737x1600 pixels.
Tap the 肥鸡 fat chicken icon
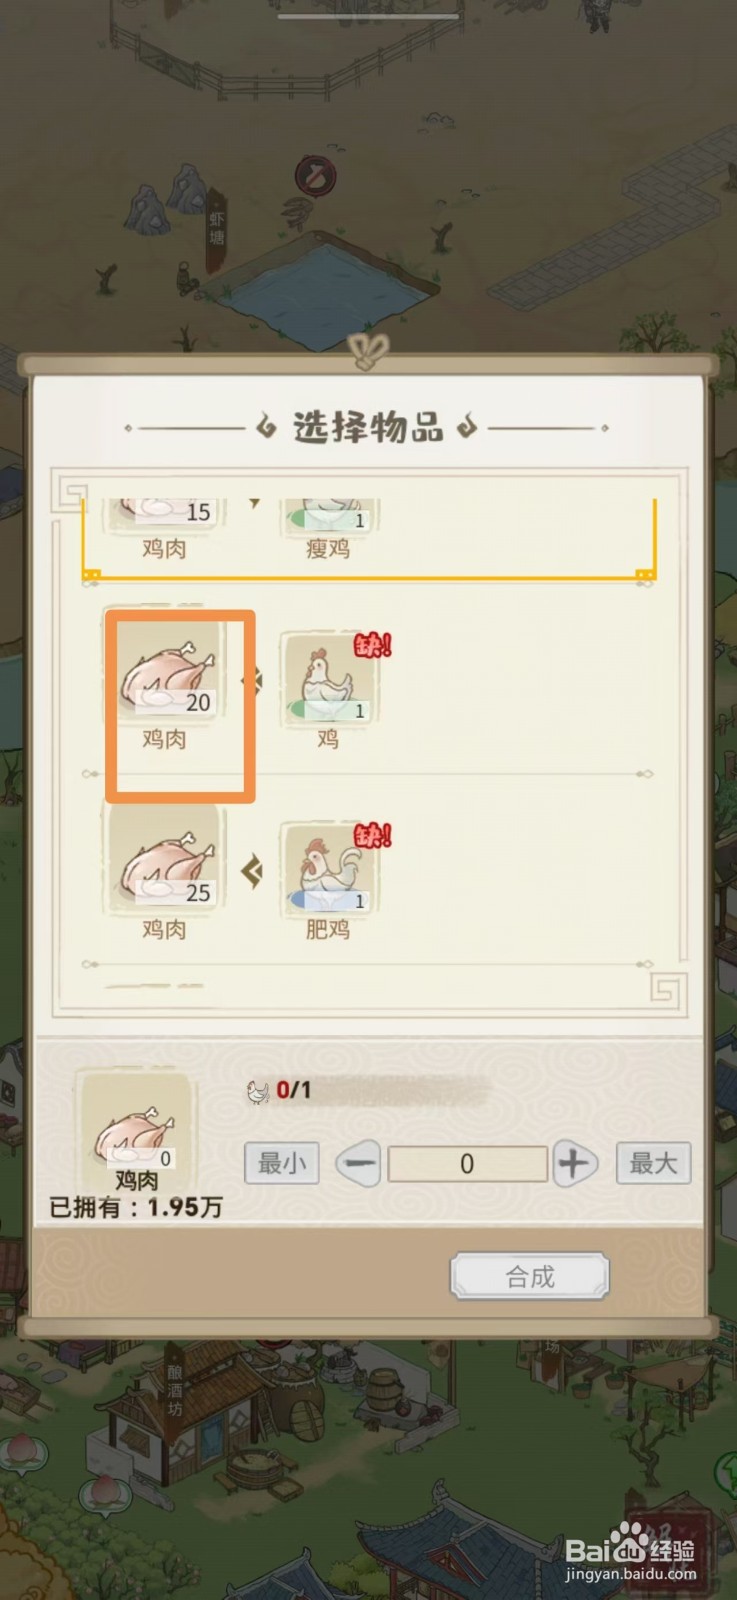coord(329,867)
